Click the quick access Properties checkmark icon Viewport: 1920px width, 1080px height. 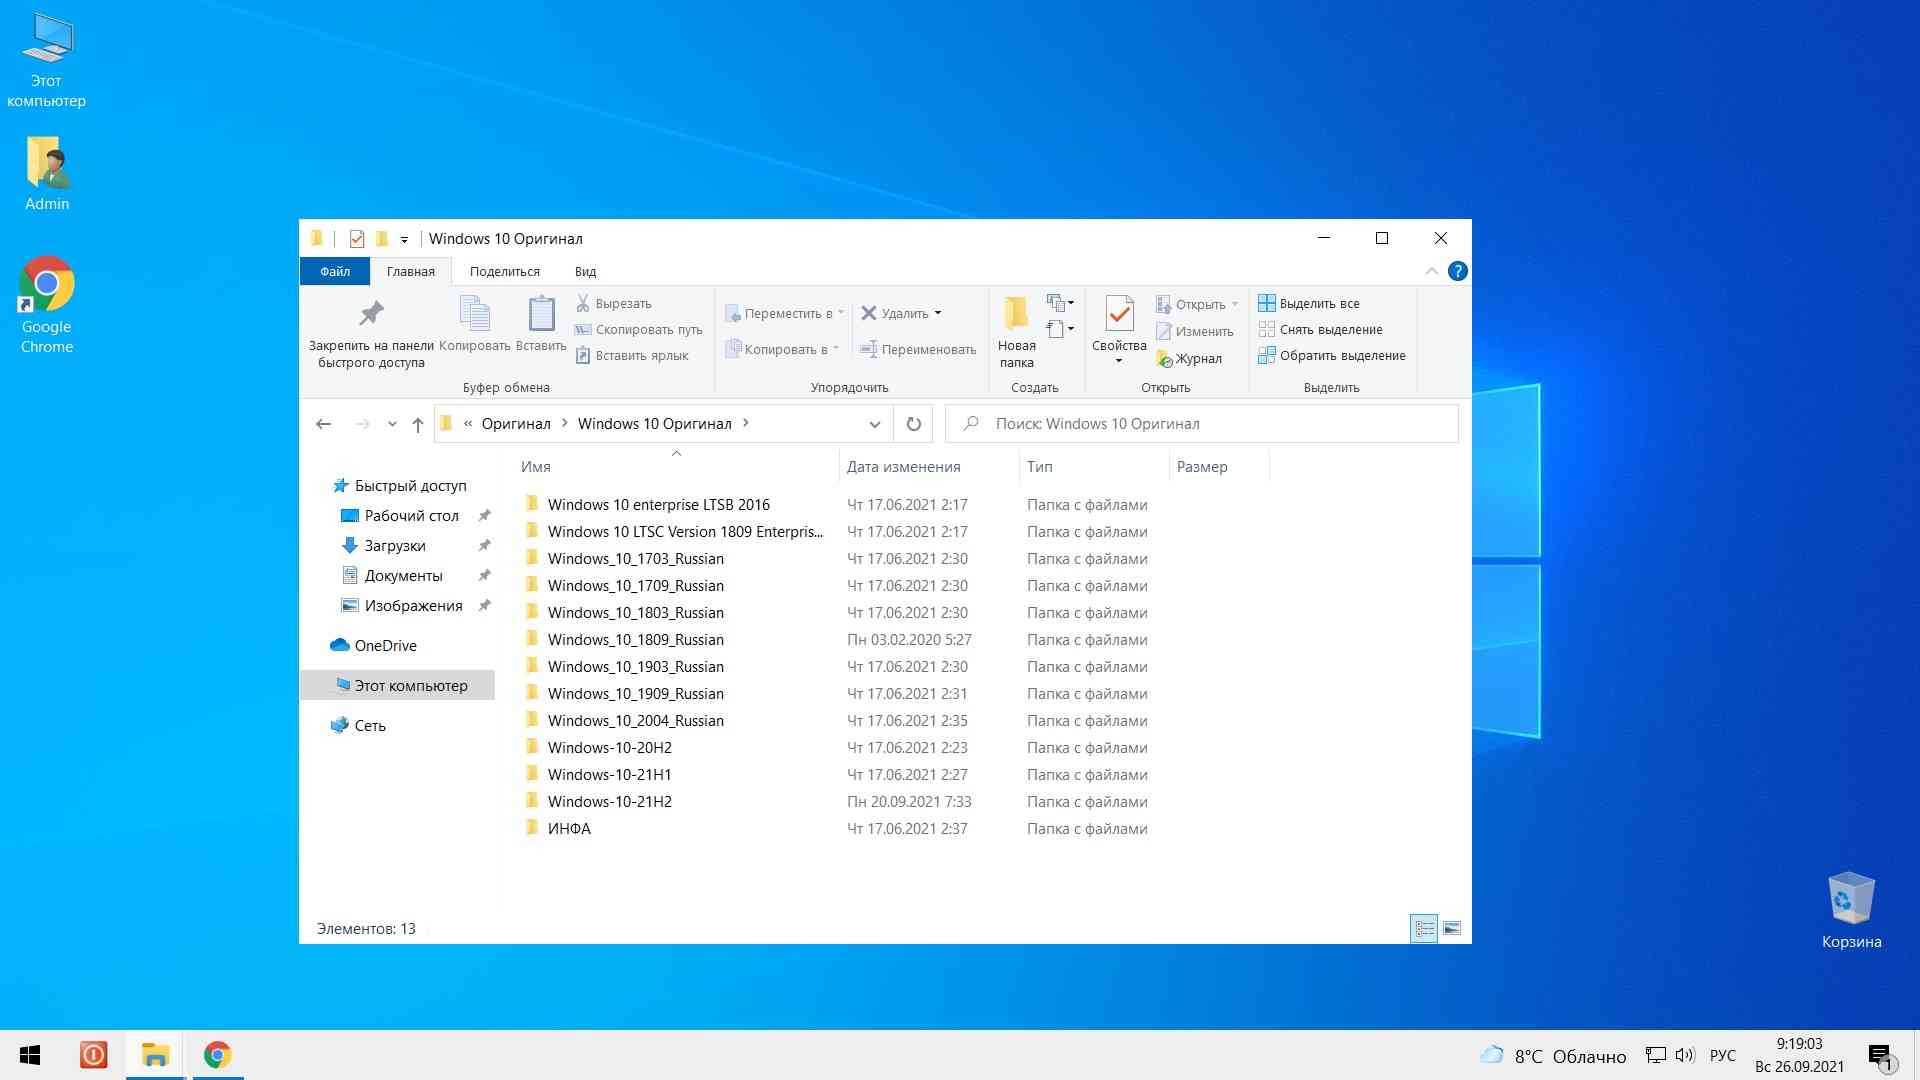[357, 239]
